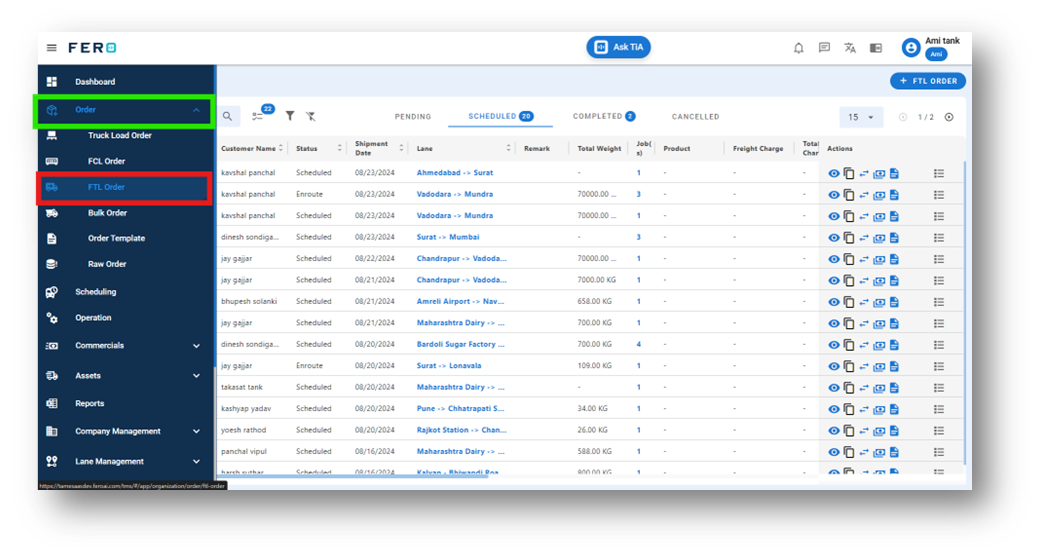
Task: Click the horizontal table scrollbar
Action: click(354, 476)
